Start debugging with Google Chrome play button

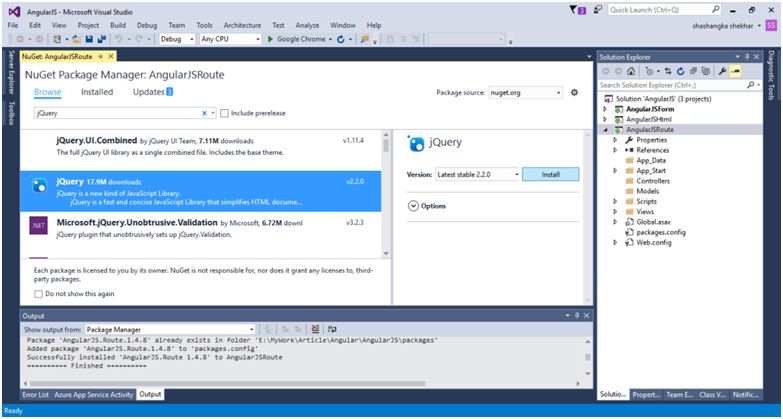[270, 39]
